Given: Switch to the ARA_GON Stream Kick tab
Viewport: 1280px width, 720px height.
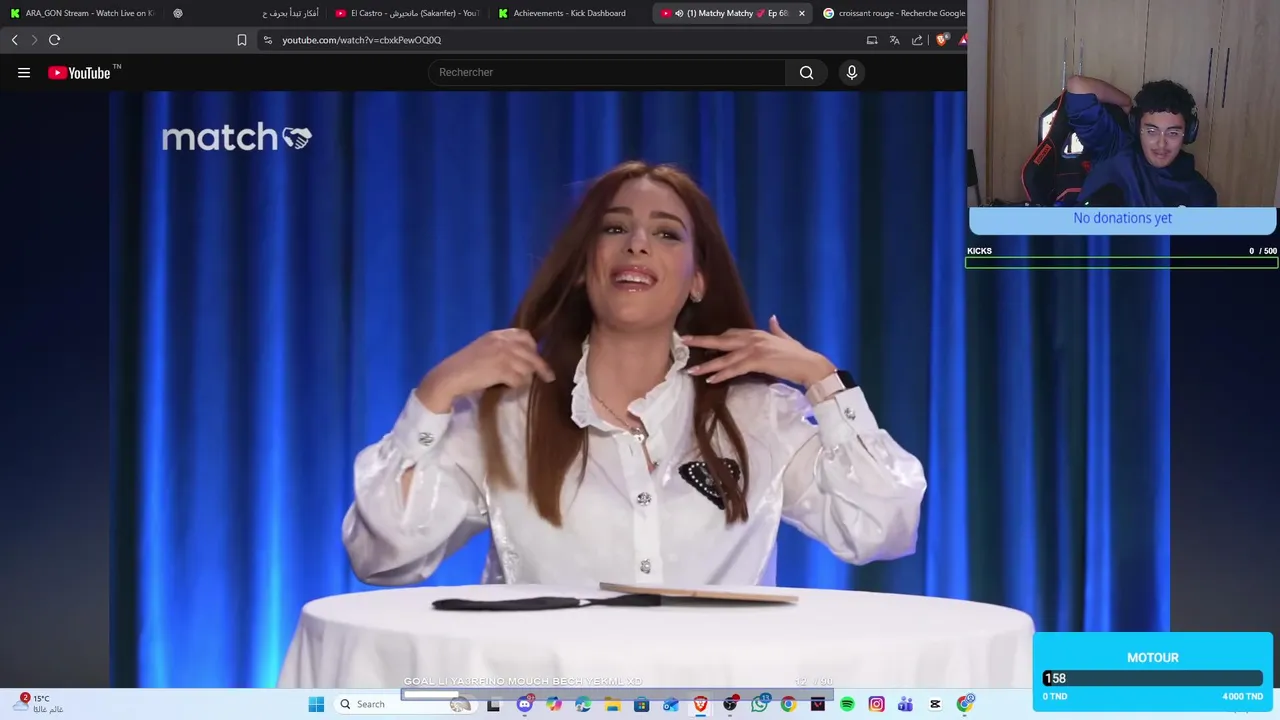Looking at the screenshot, I should coord(81,13).
